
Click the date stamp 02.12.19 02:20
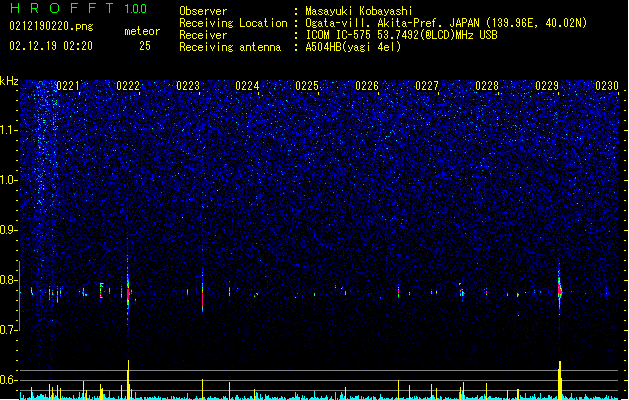[51, 46]
